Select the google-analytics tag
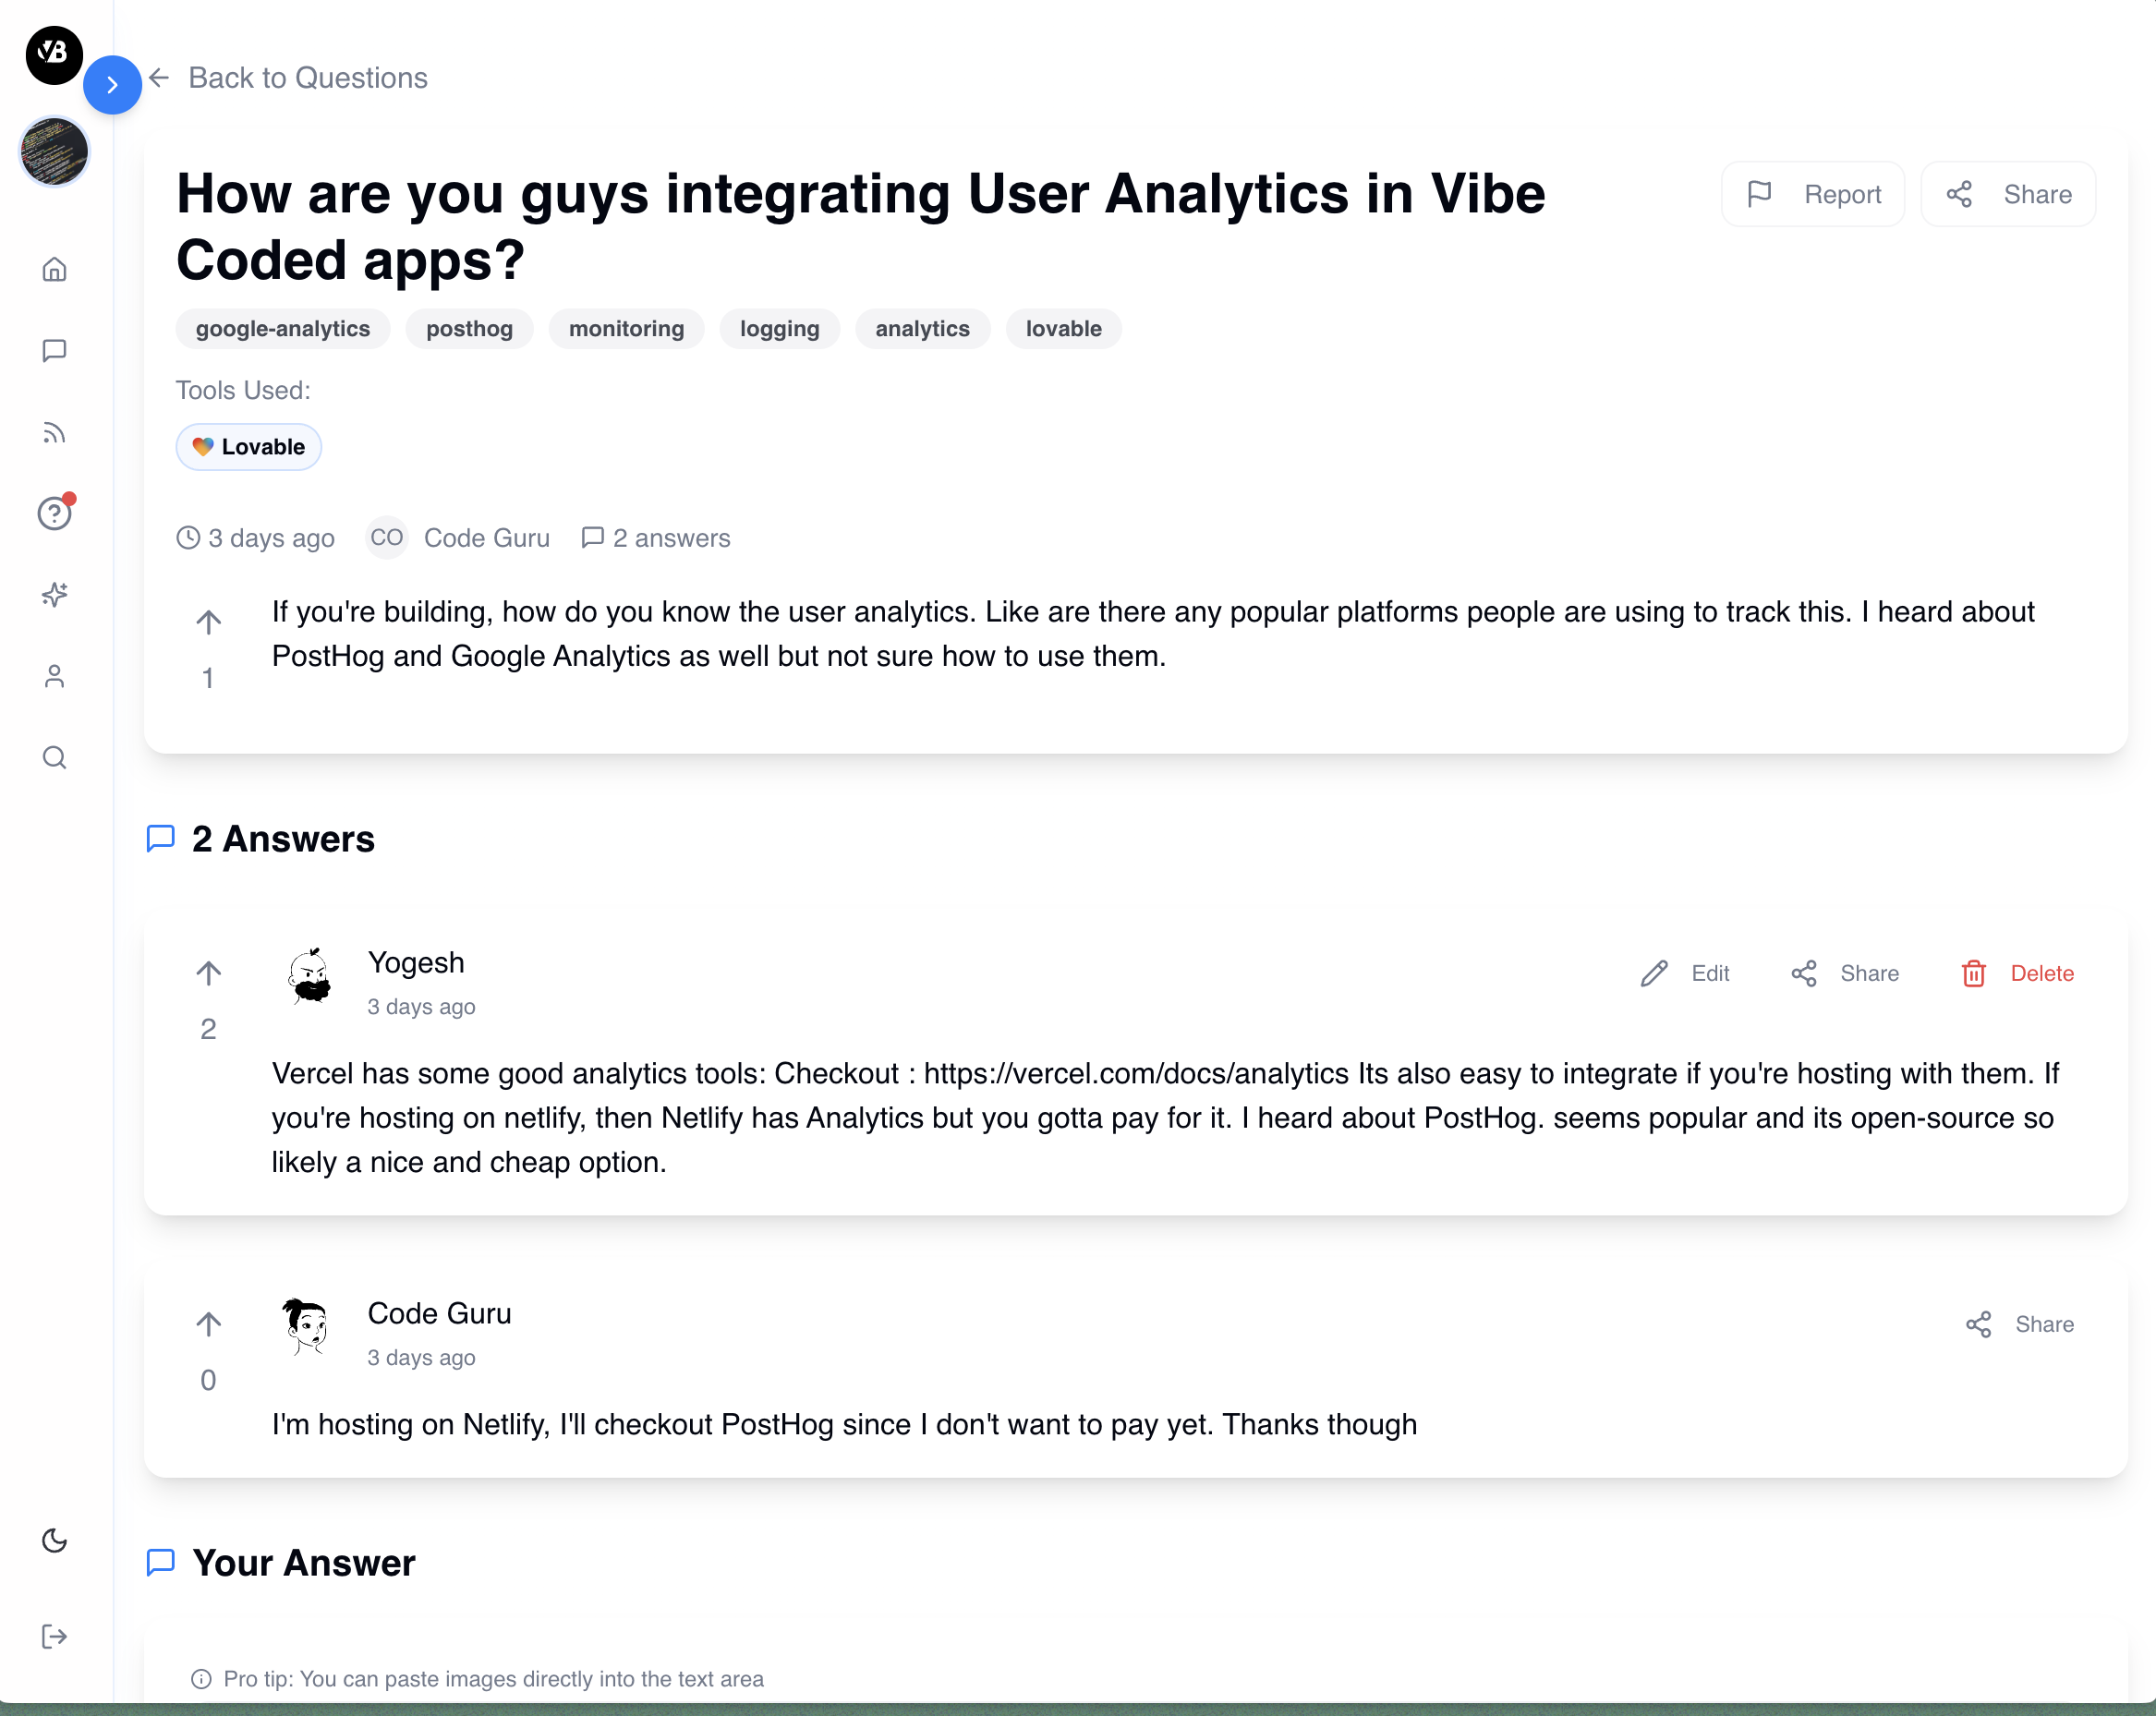This screenshot has width=2156, height=1716. tap(282, 329)
